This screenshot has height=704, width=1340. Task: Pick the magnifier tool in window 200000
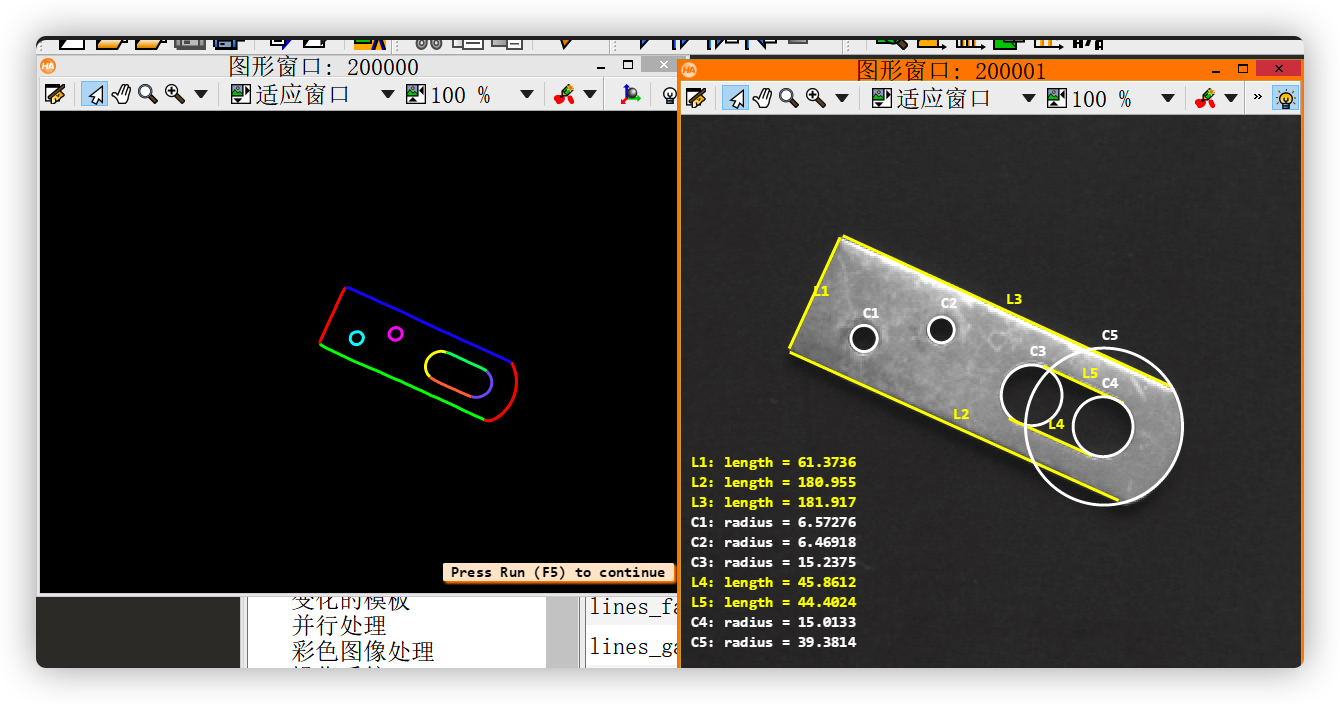147,94
